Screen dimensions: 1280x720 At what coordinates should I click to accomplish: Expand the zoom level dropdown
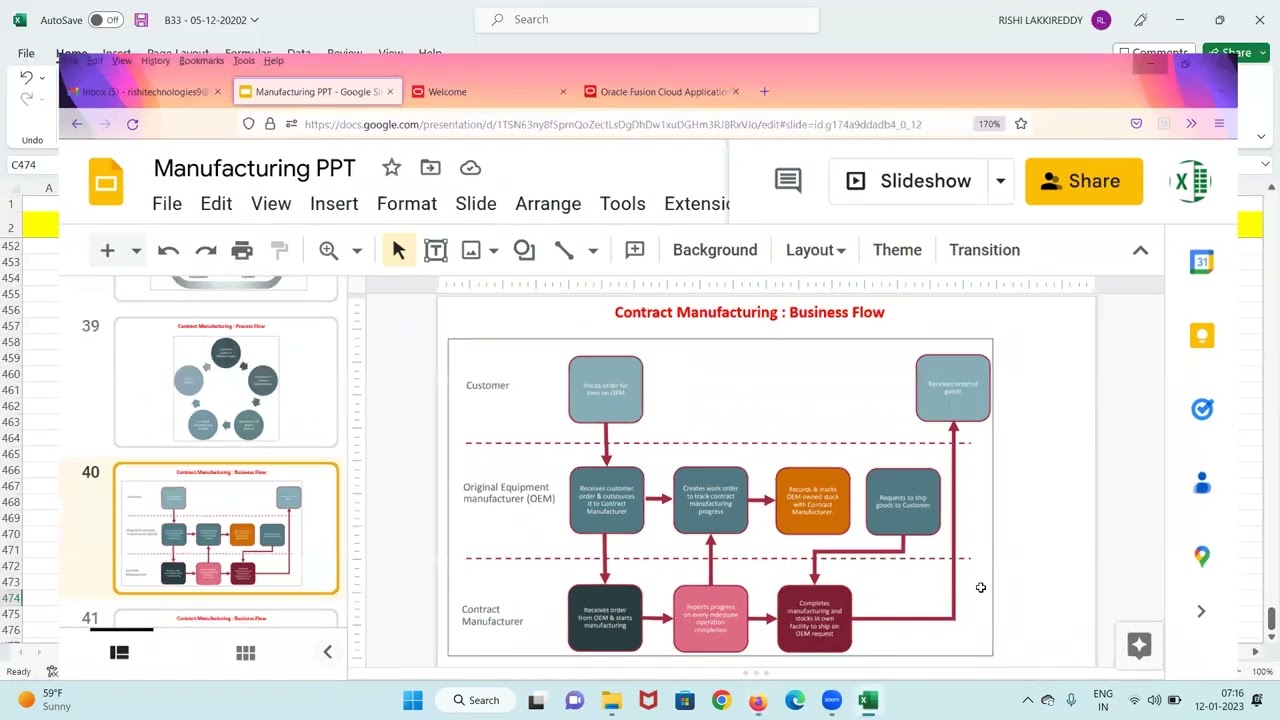[x=356, y=250]
